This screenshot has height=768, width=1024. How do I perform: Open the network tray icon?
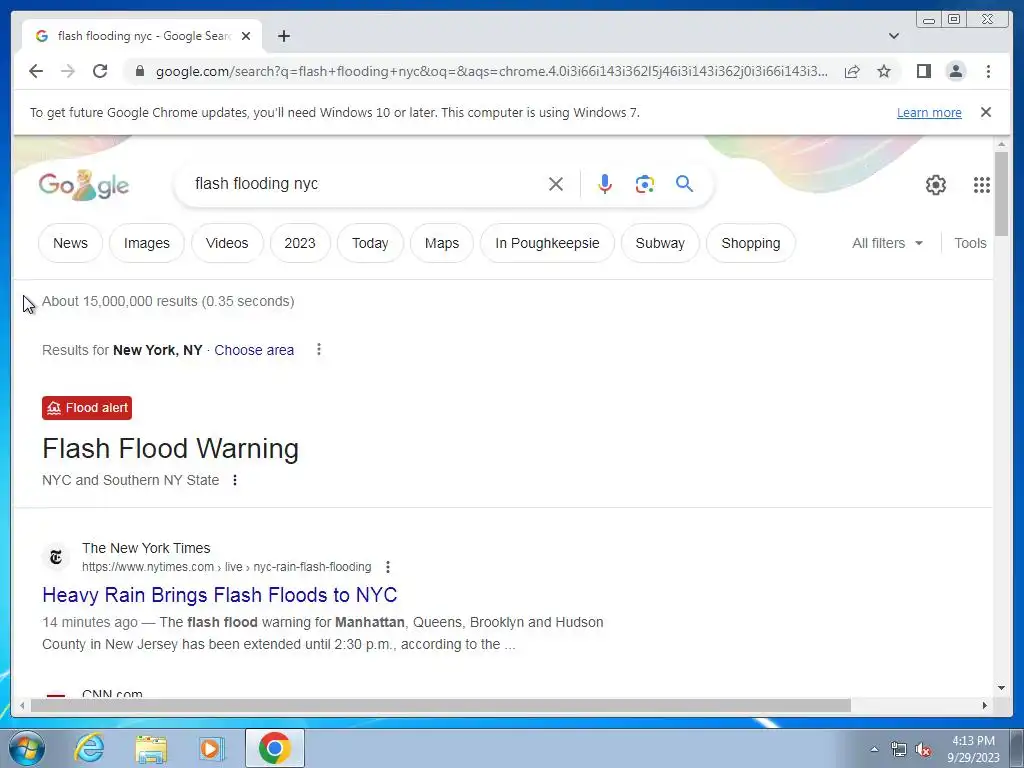tap(899, 749)
